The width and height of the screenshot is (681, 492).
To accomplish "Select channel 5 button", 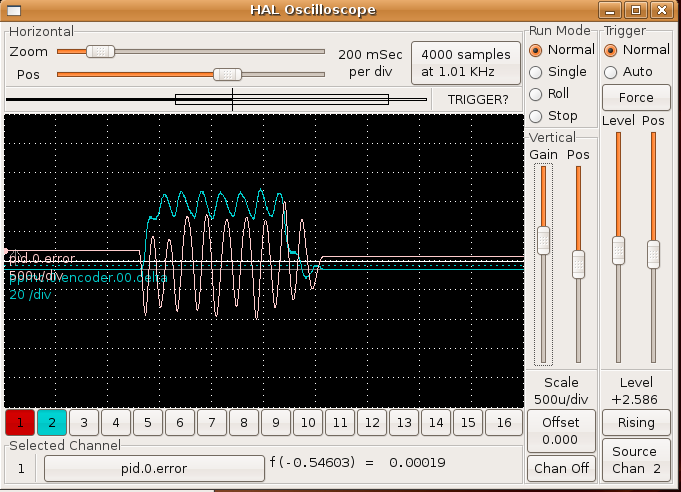I will click(148, 423).
